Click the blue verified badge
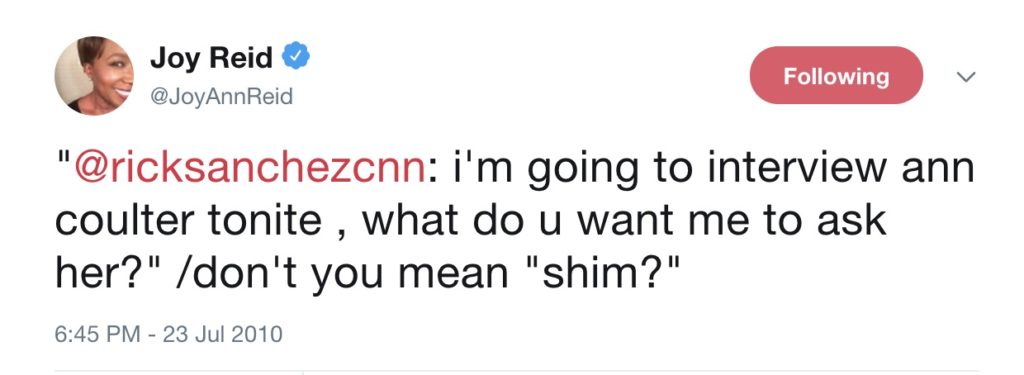This screenshot has width=1024, height=375. (x=296, y=56)
